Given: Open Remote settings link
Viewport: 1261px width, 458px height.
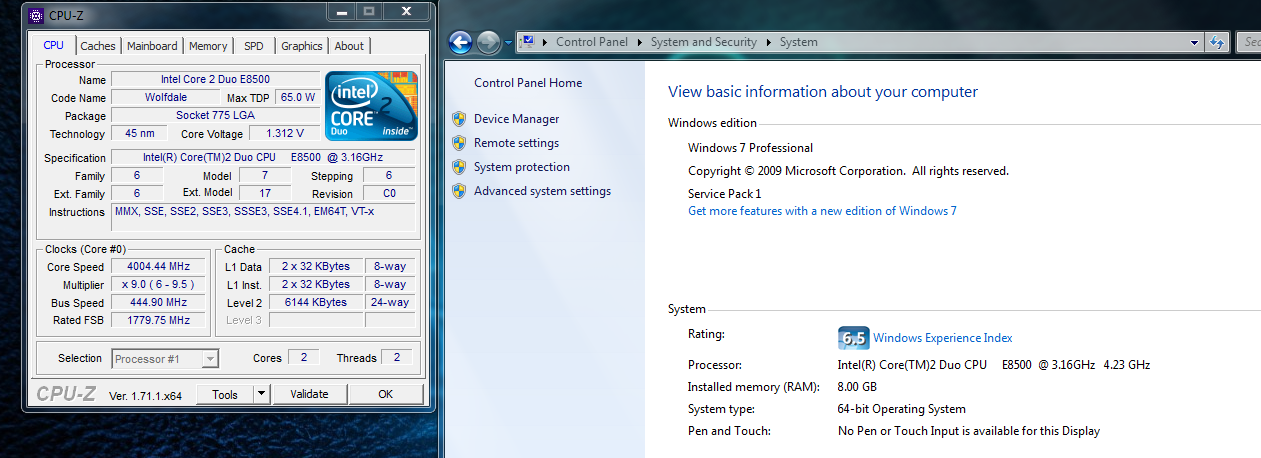Looking at the screenshot, I should (516, 143).
